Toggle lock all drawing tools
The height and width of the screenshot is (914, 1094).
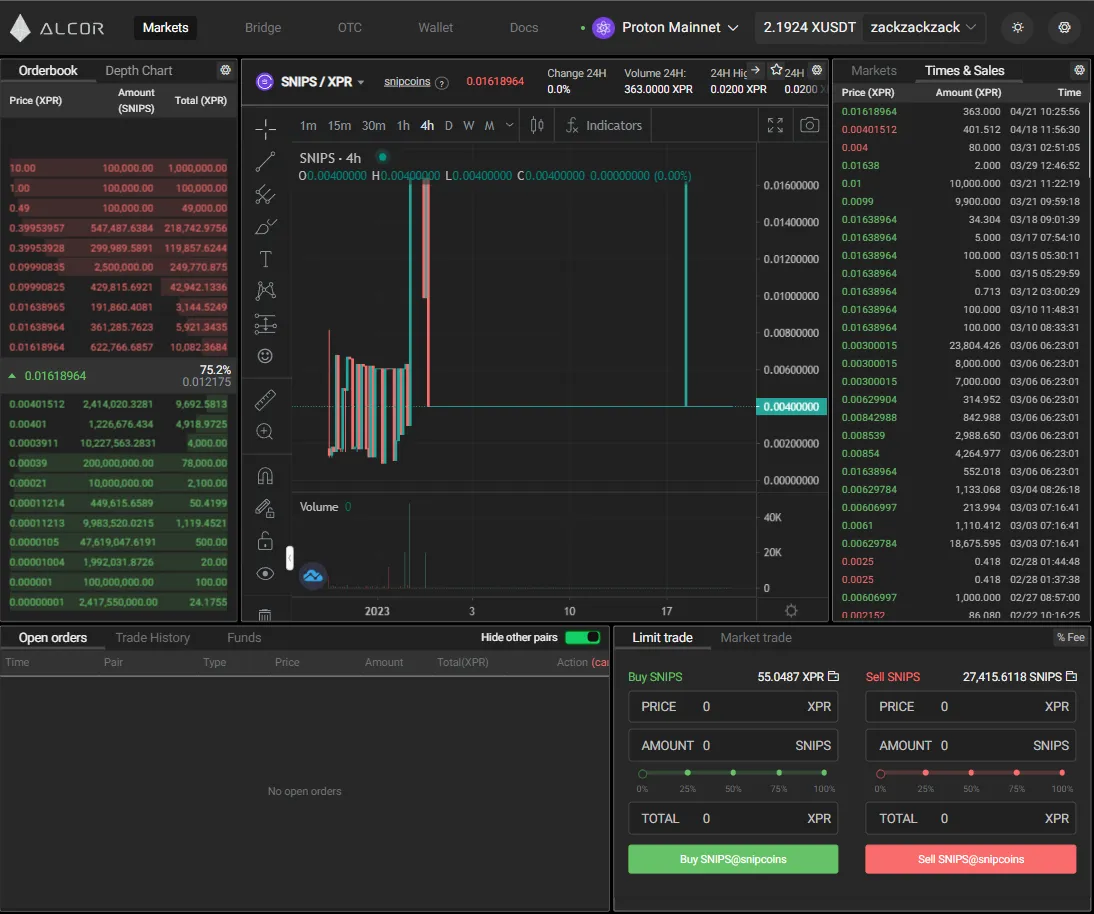[x=265, y=541]
